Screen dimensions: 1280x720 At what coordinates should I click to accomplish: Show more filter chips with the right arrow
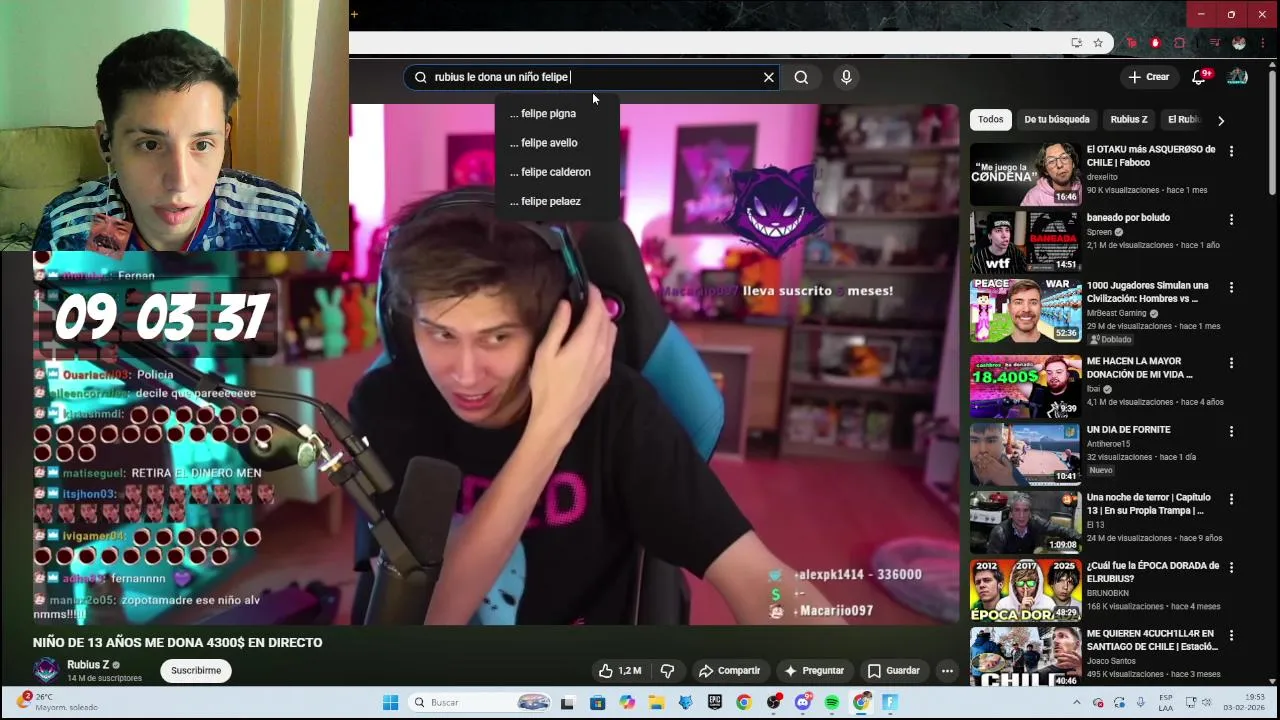pos(1221,120)
